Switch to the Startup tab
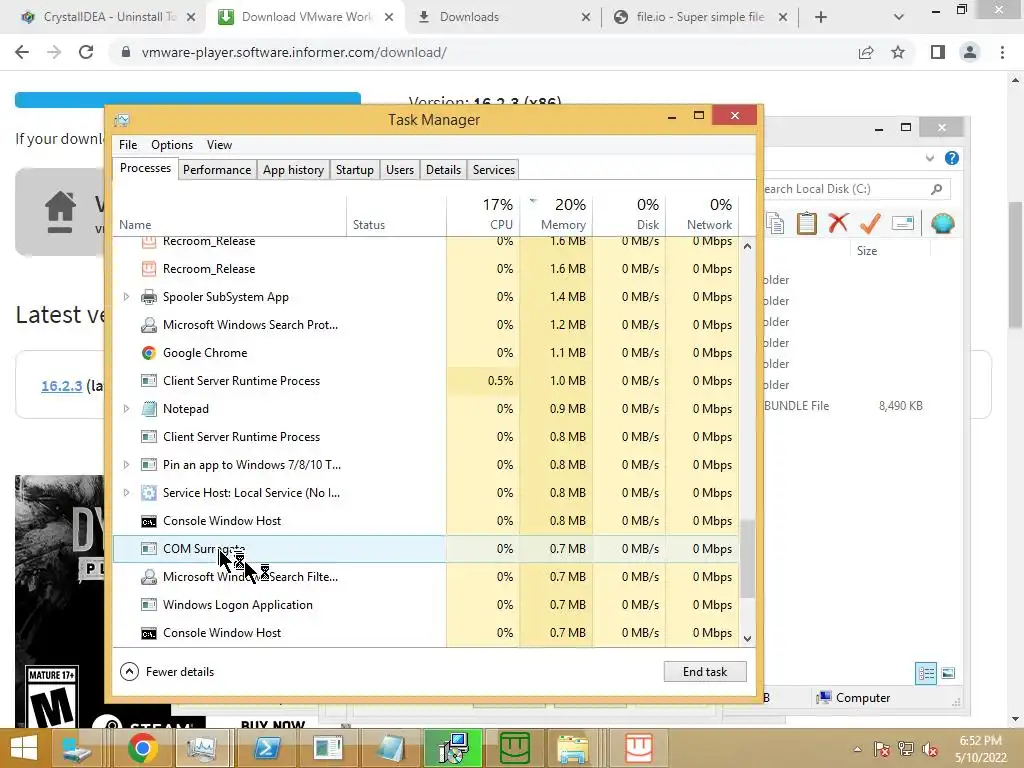 point(355,170)
